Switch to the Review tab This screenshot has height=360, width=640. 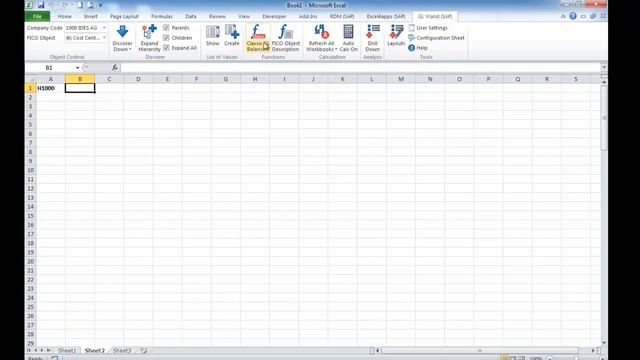(x=217, y=16)
